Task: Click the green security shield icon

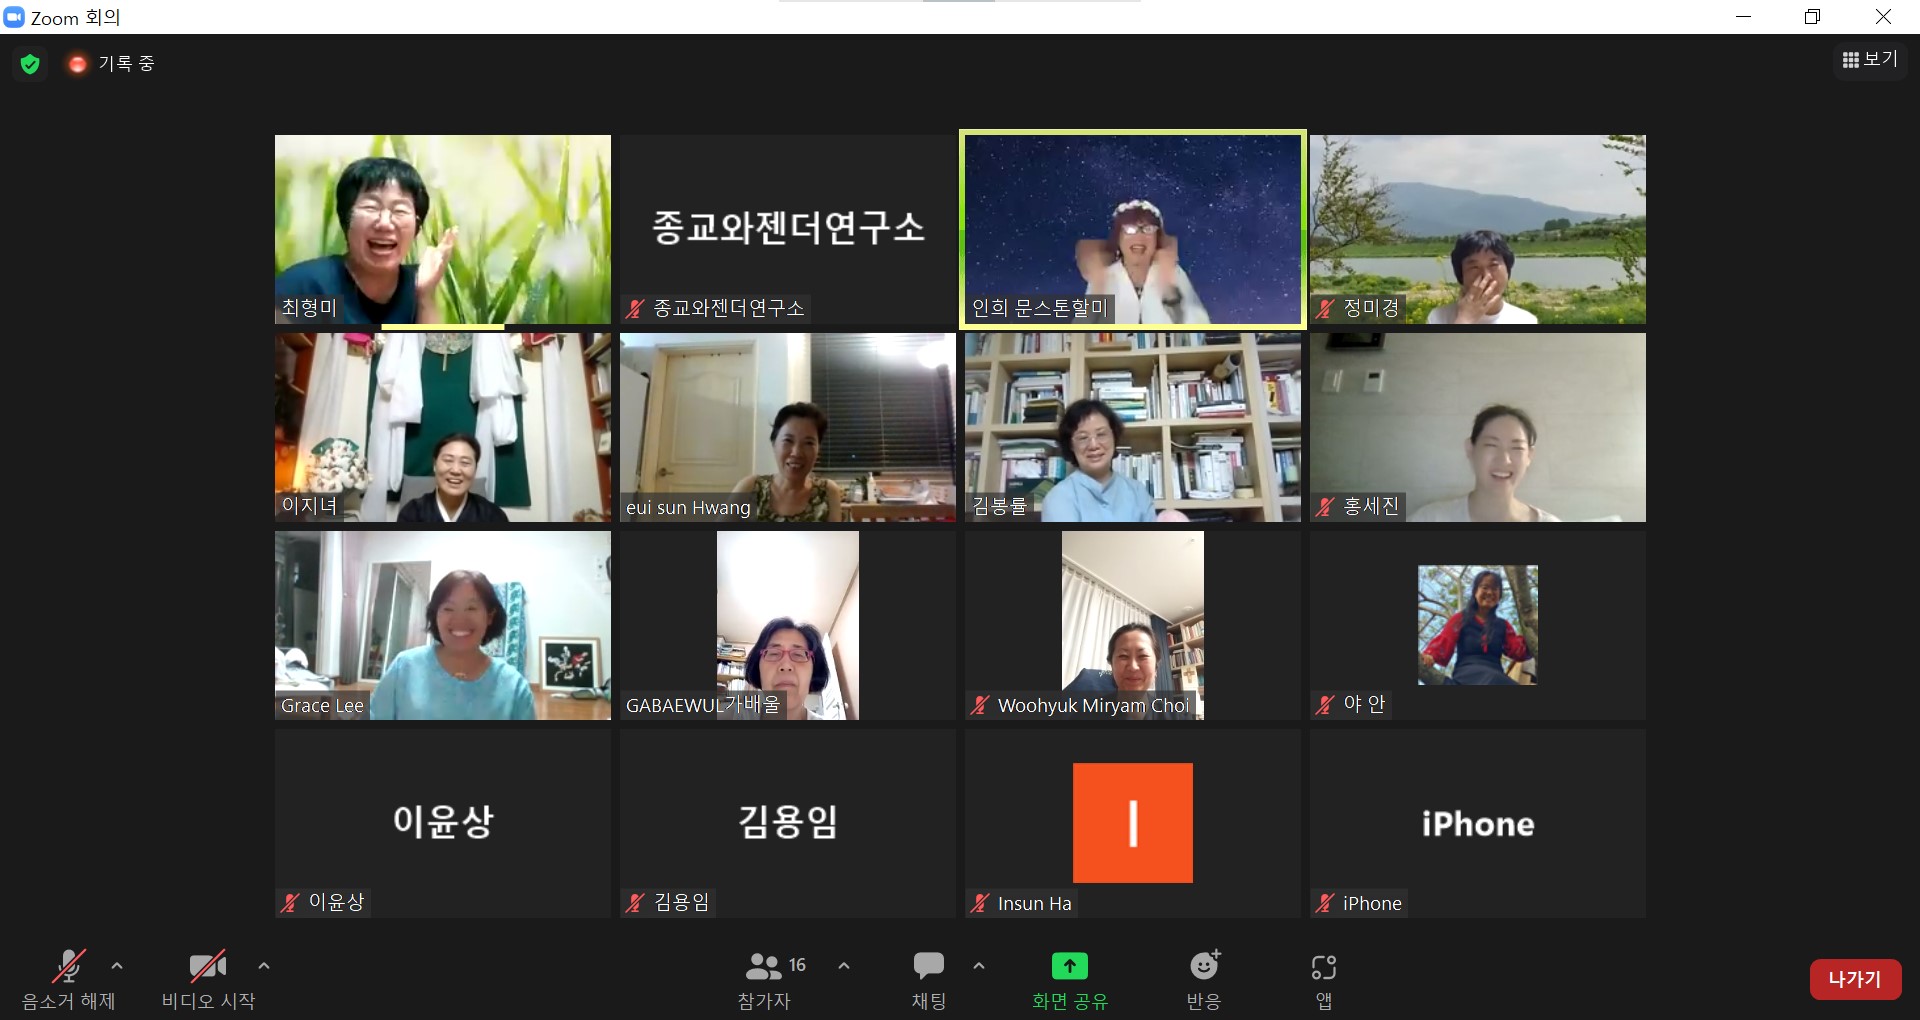Action: (30, 64)
